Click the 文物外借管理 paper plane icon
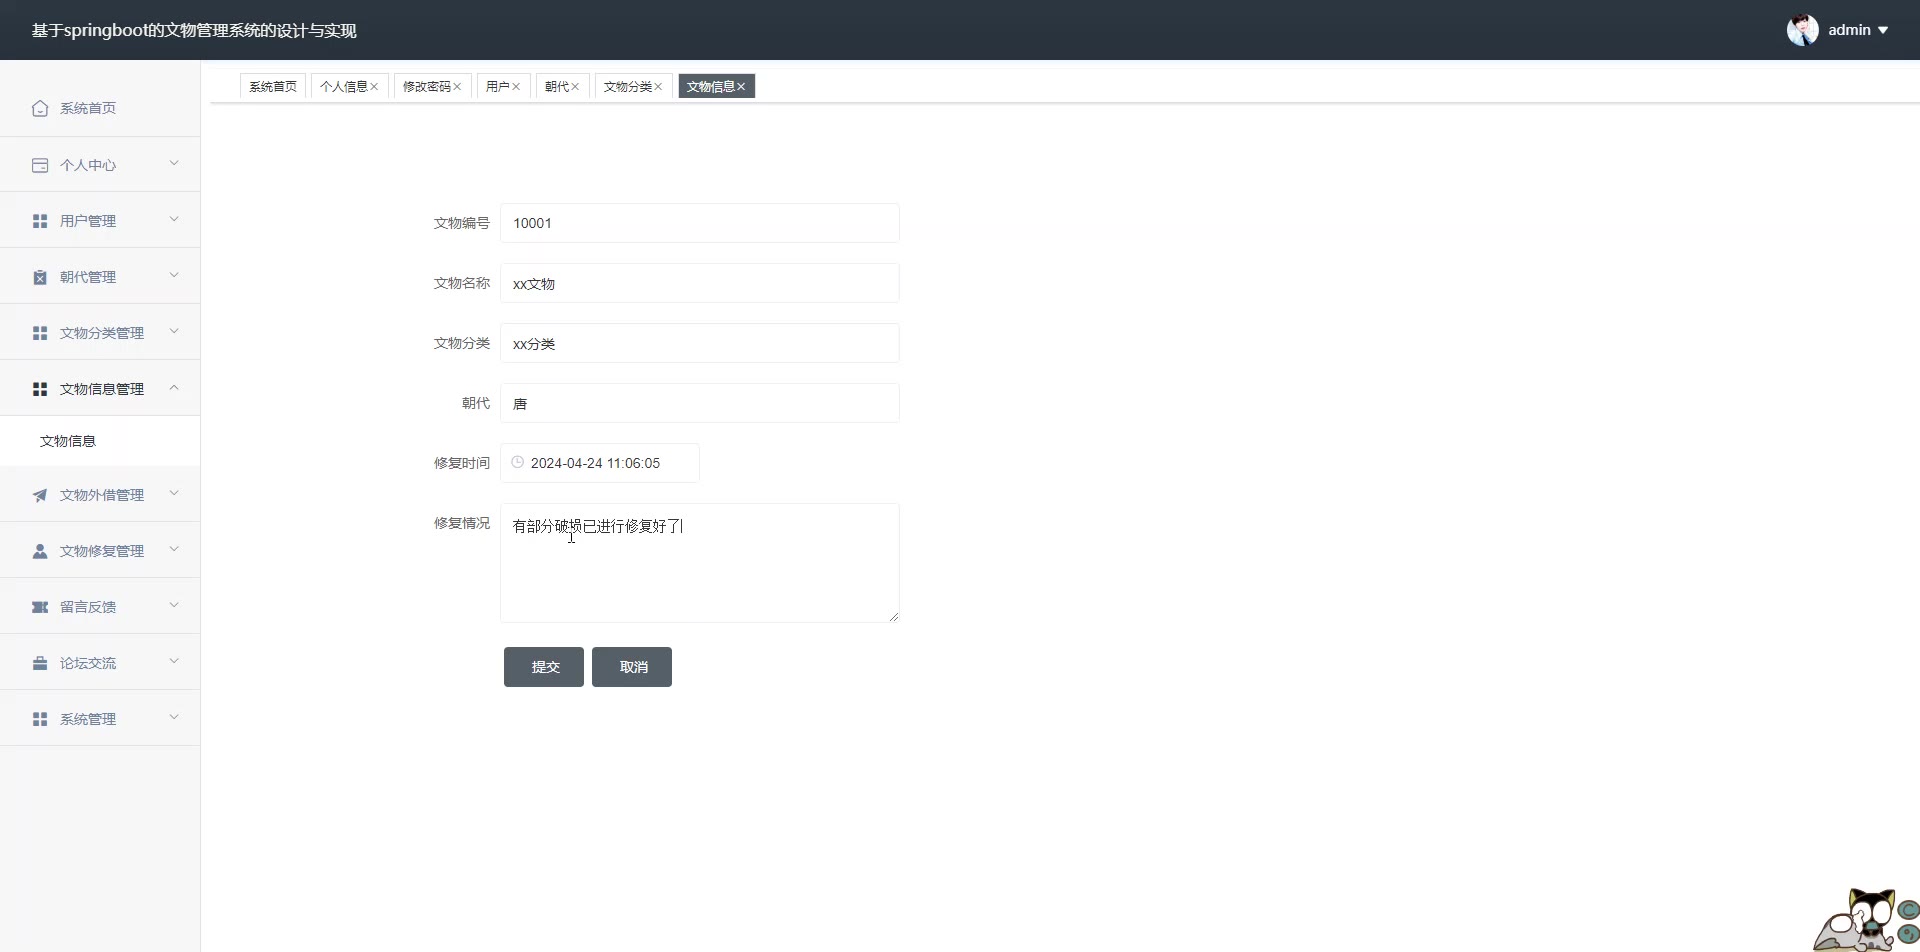 pos(40,495)
